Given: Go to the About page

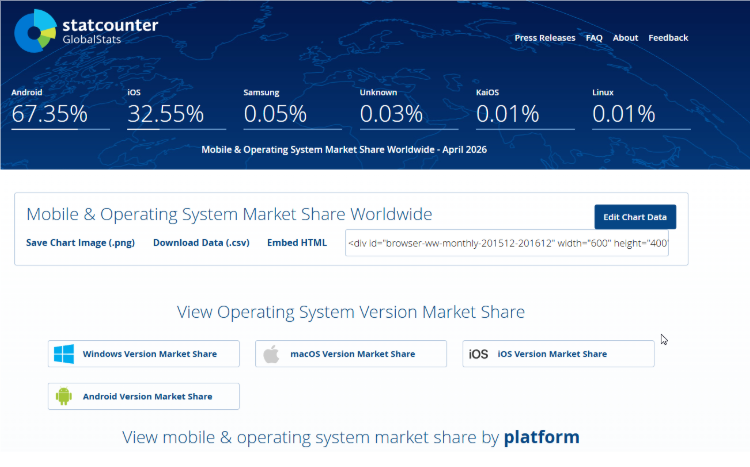Looking at the screenshot, I should [x=625, y=38].
